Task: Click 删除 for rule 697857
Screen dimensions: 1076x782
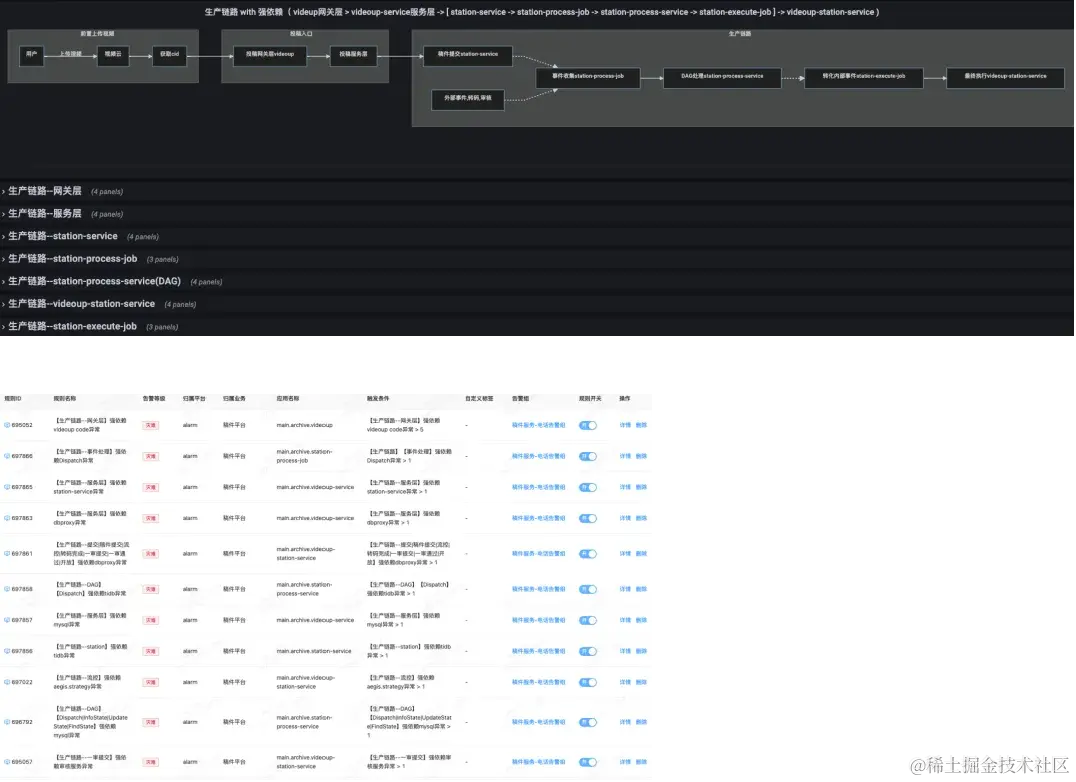Action: 641,620
